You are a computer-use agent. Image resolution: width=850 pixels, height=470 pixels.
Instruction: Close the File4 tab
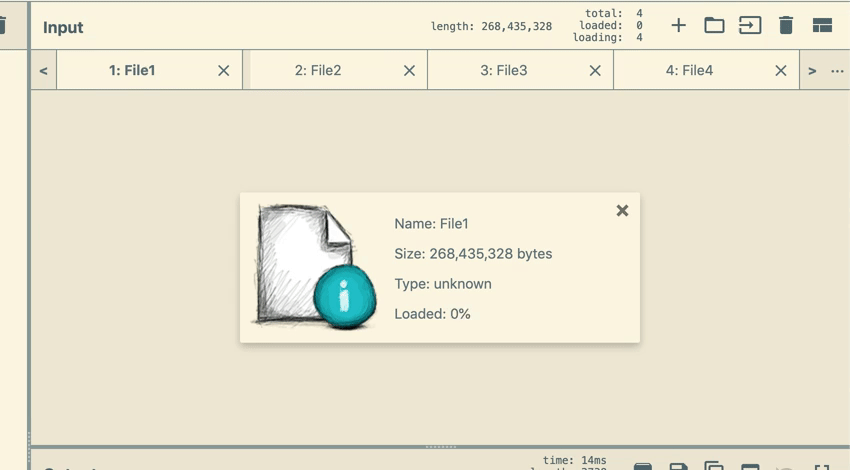pyautogui.click(x=781, y=71)
